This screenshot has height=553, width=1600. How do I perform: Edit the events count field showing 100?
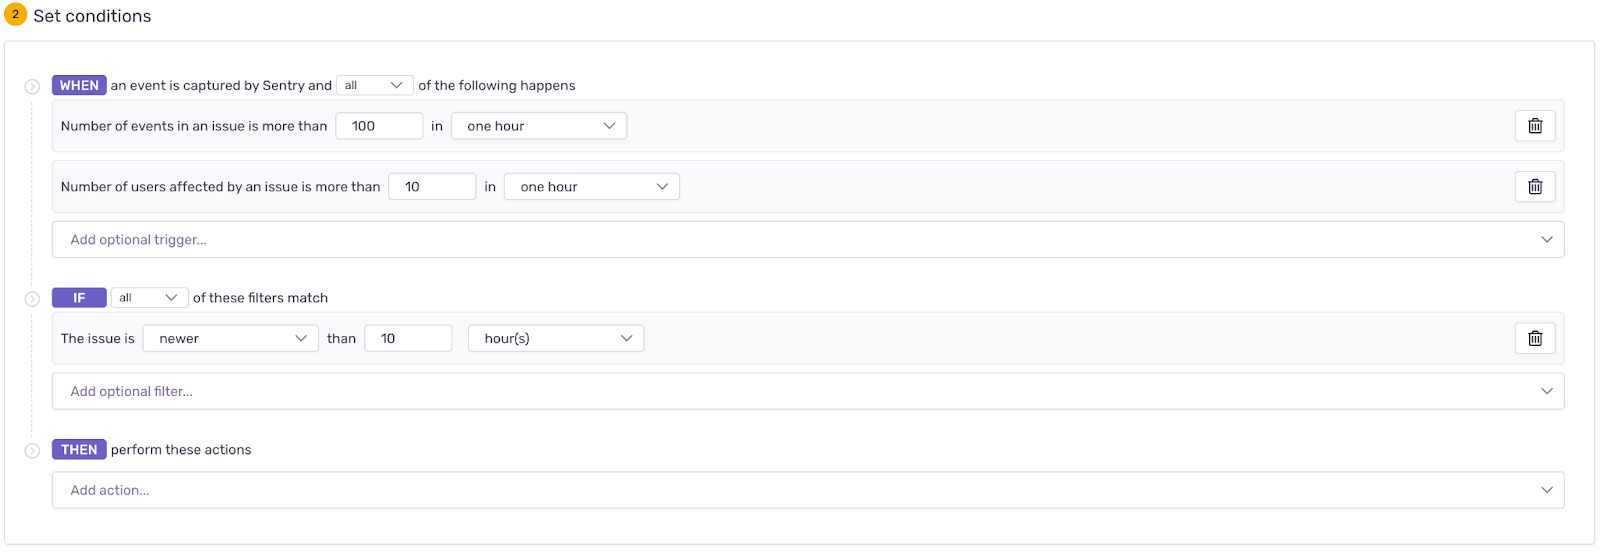(x=379, y=126)
